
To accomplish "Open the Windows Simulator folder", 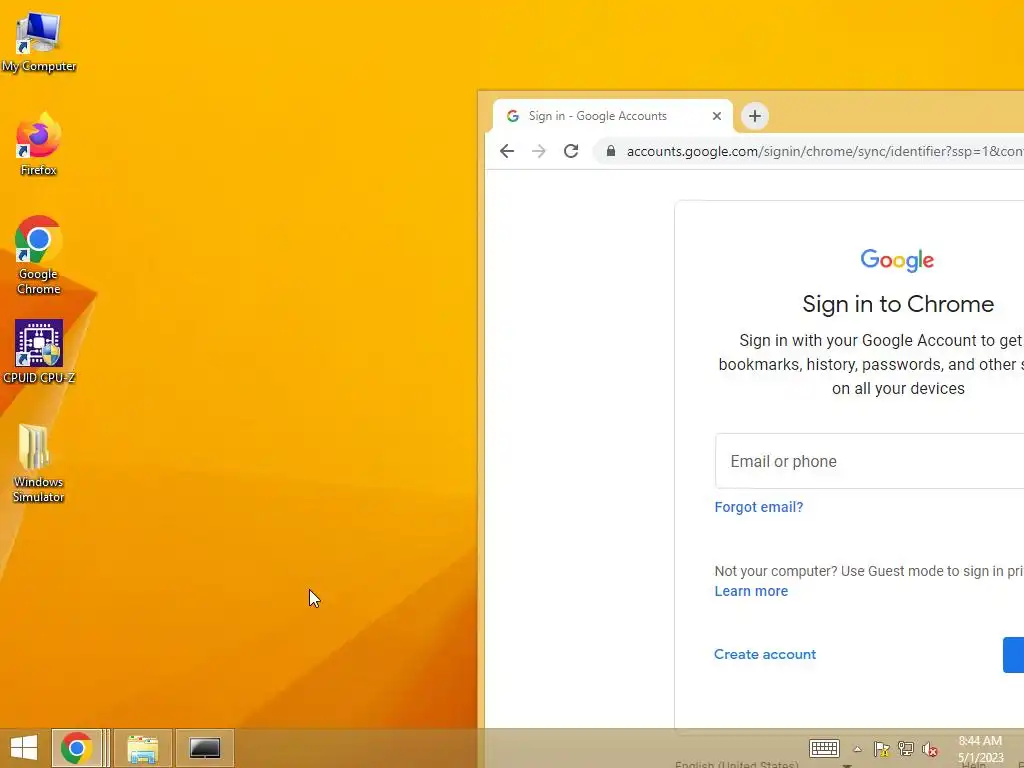I will pyautogui.click(x=39, y=463).
